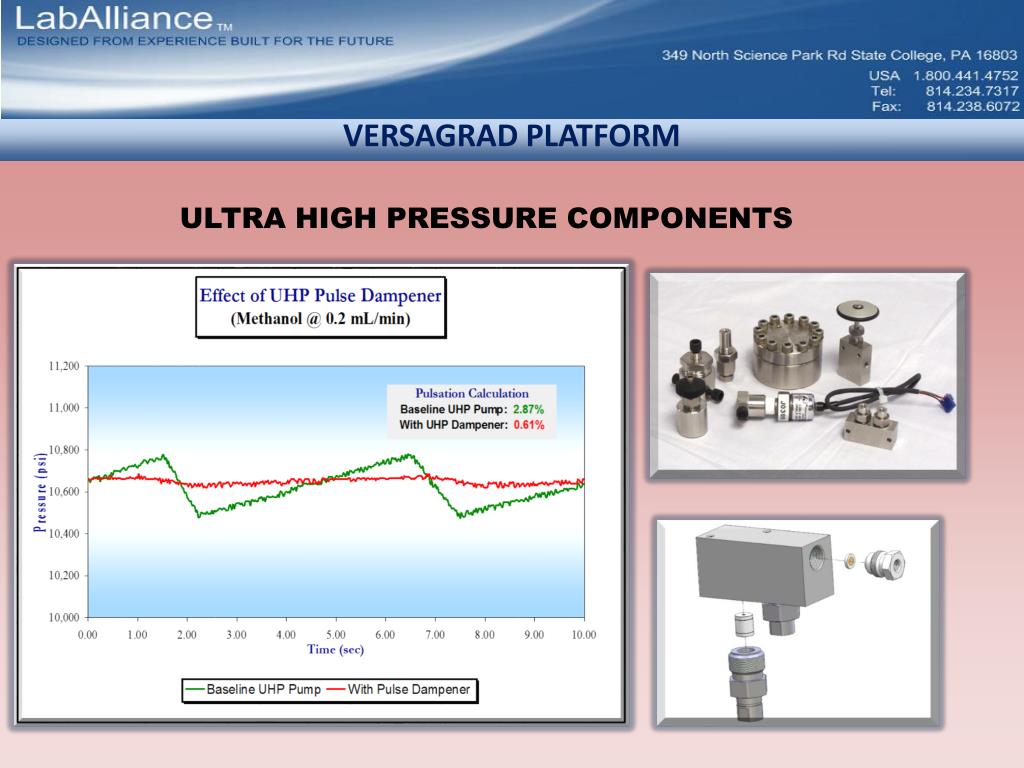
Task: Click the address '349 North Science Park Rd'
Action: (x=754, y=56)
